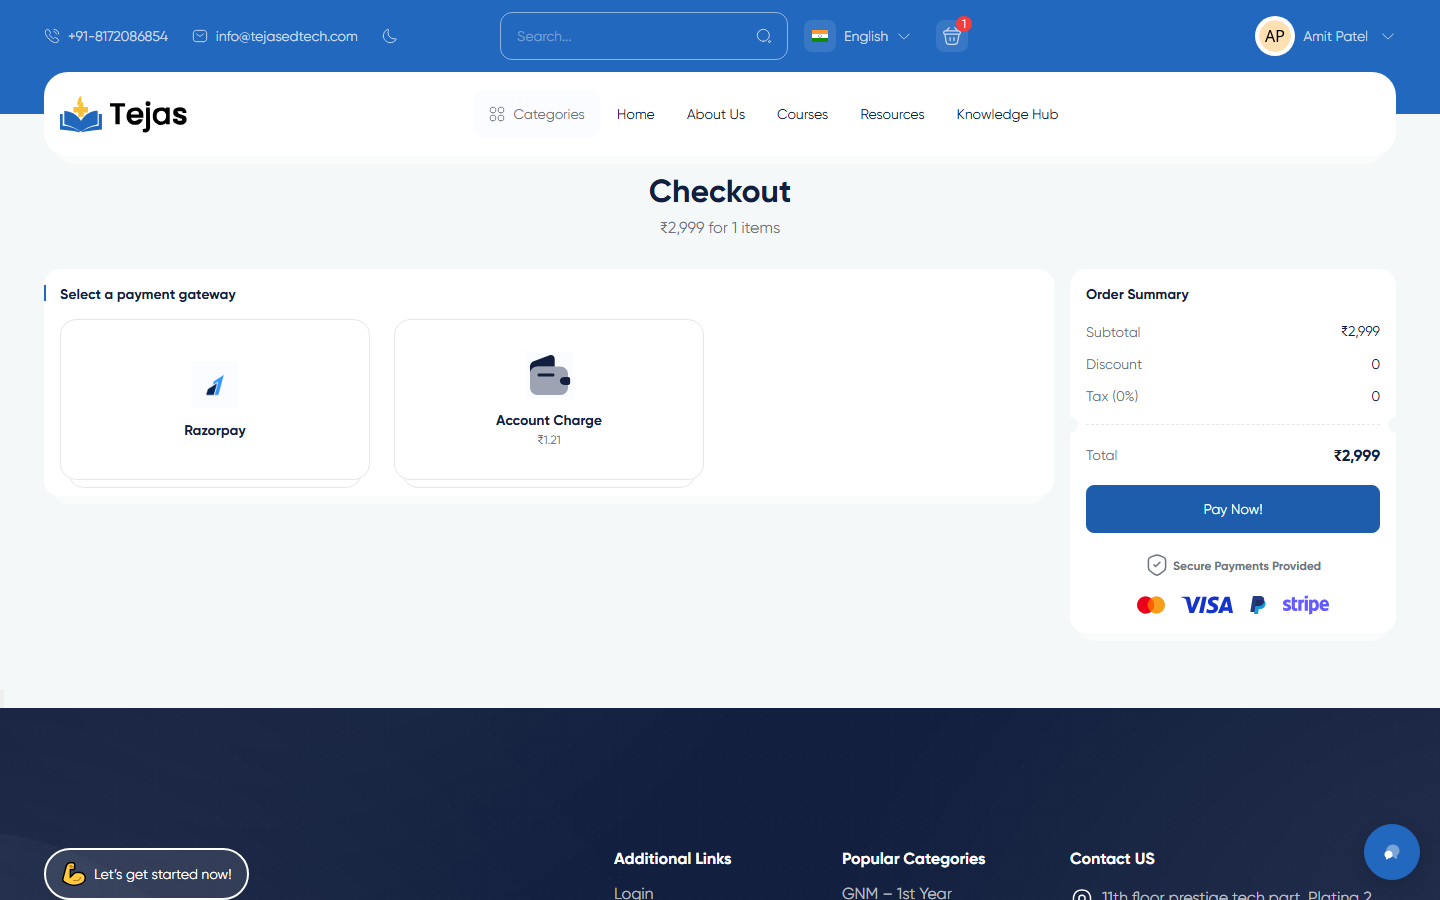Viewport: 1440px width, 900px height.
Task: Click the Razorpay logo icon
Action: tap(215, 385)
